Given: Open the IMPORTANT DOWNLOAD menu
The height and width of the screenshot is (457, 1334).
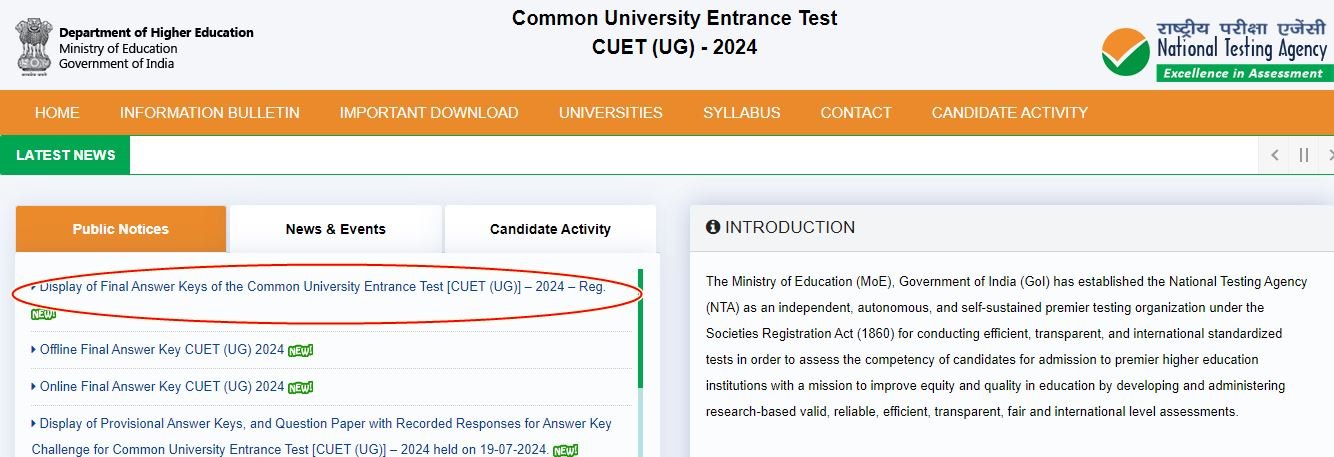Looking at the screenshot, I should point(428,113).
